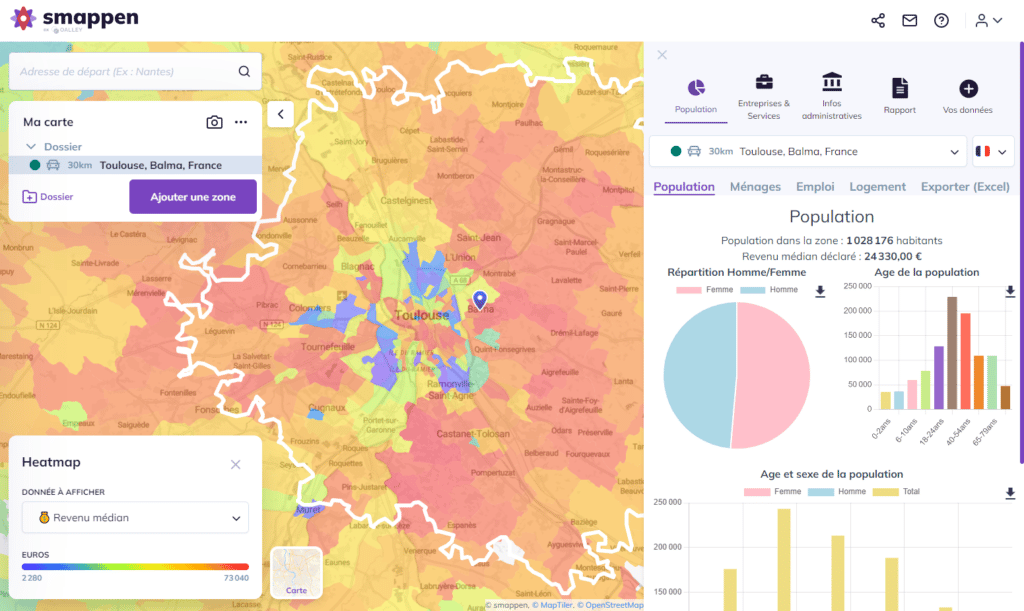
Task: Close the Heatmap panel
Action: coord(236,464)
